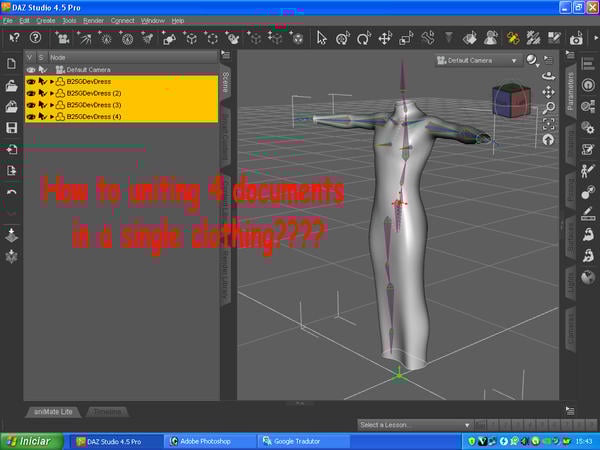Expand the B25GDevDress (4) node

[52, 117]
